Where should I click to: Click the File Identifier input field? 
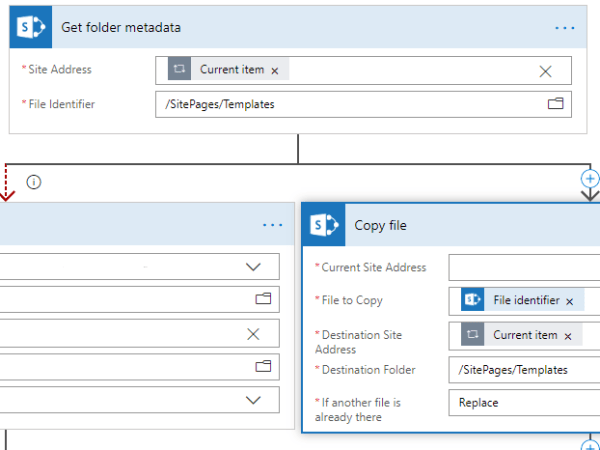coord(363,104)
